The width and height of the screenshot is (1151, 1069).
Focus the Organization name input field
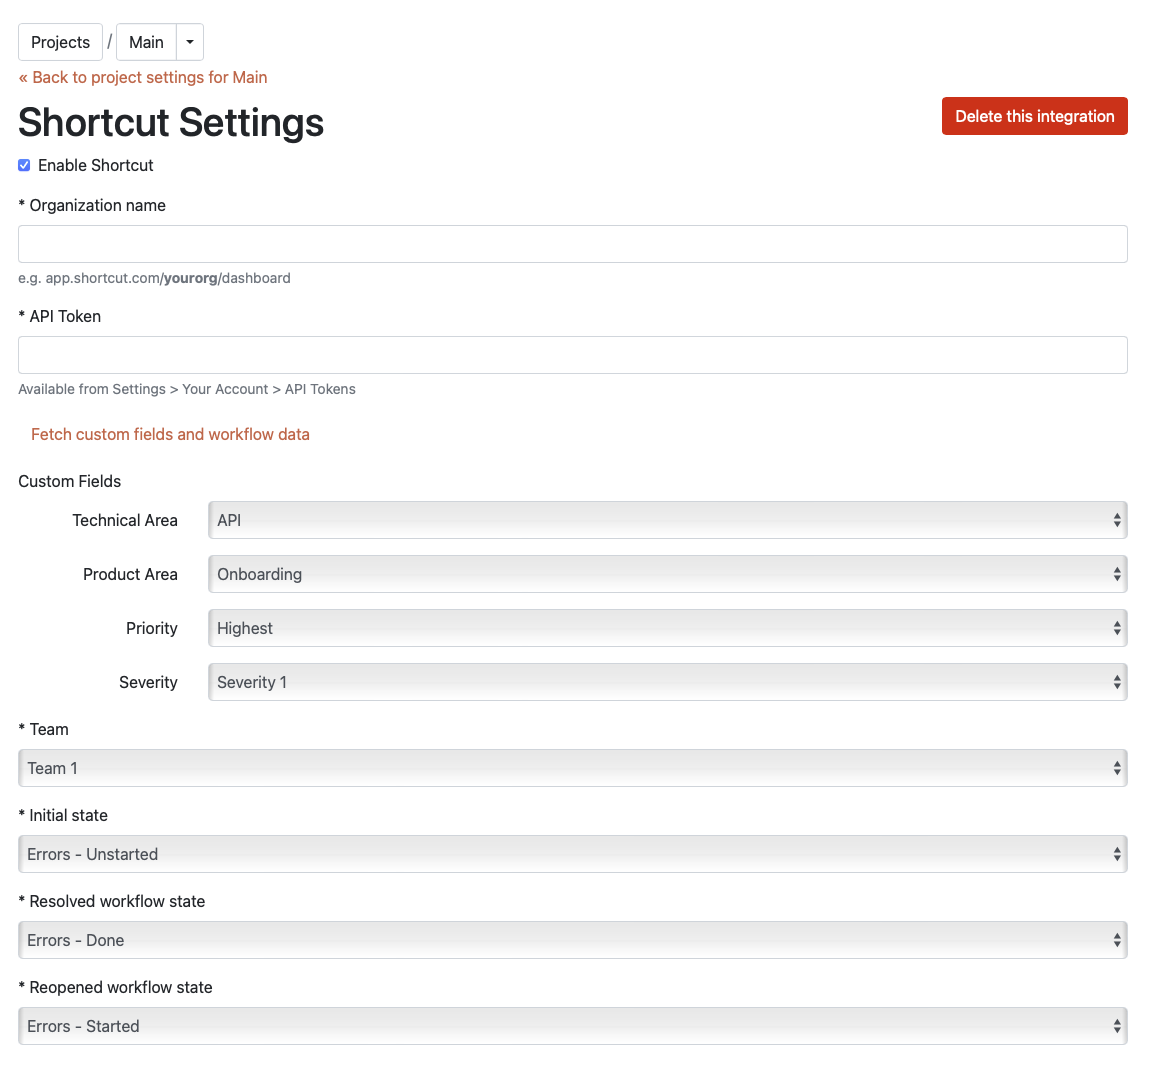pos(573,244)
